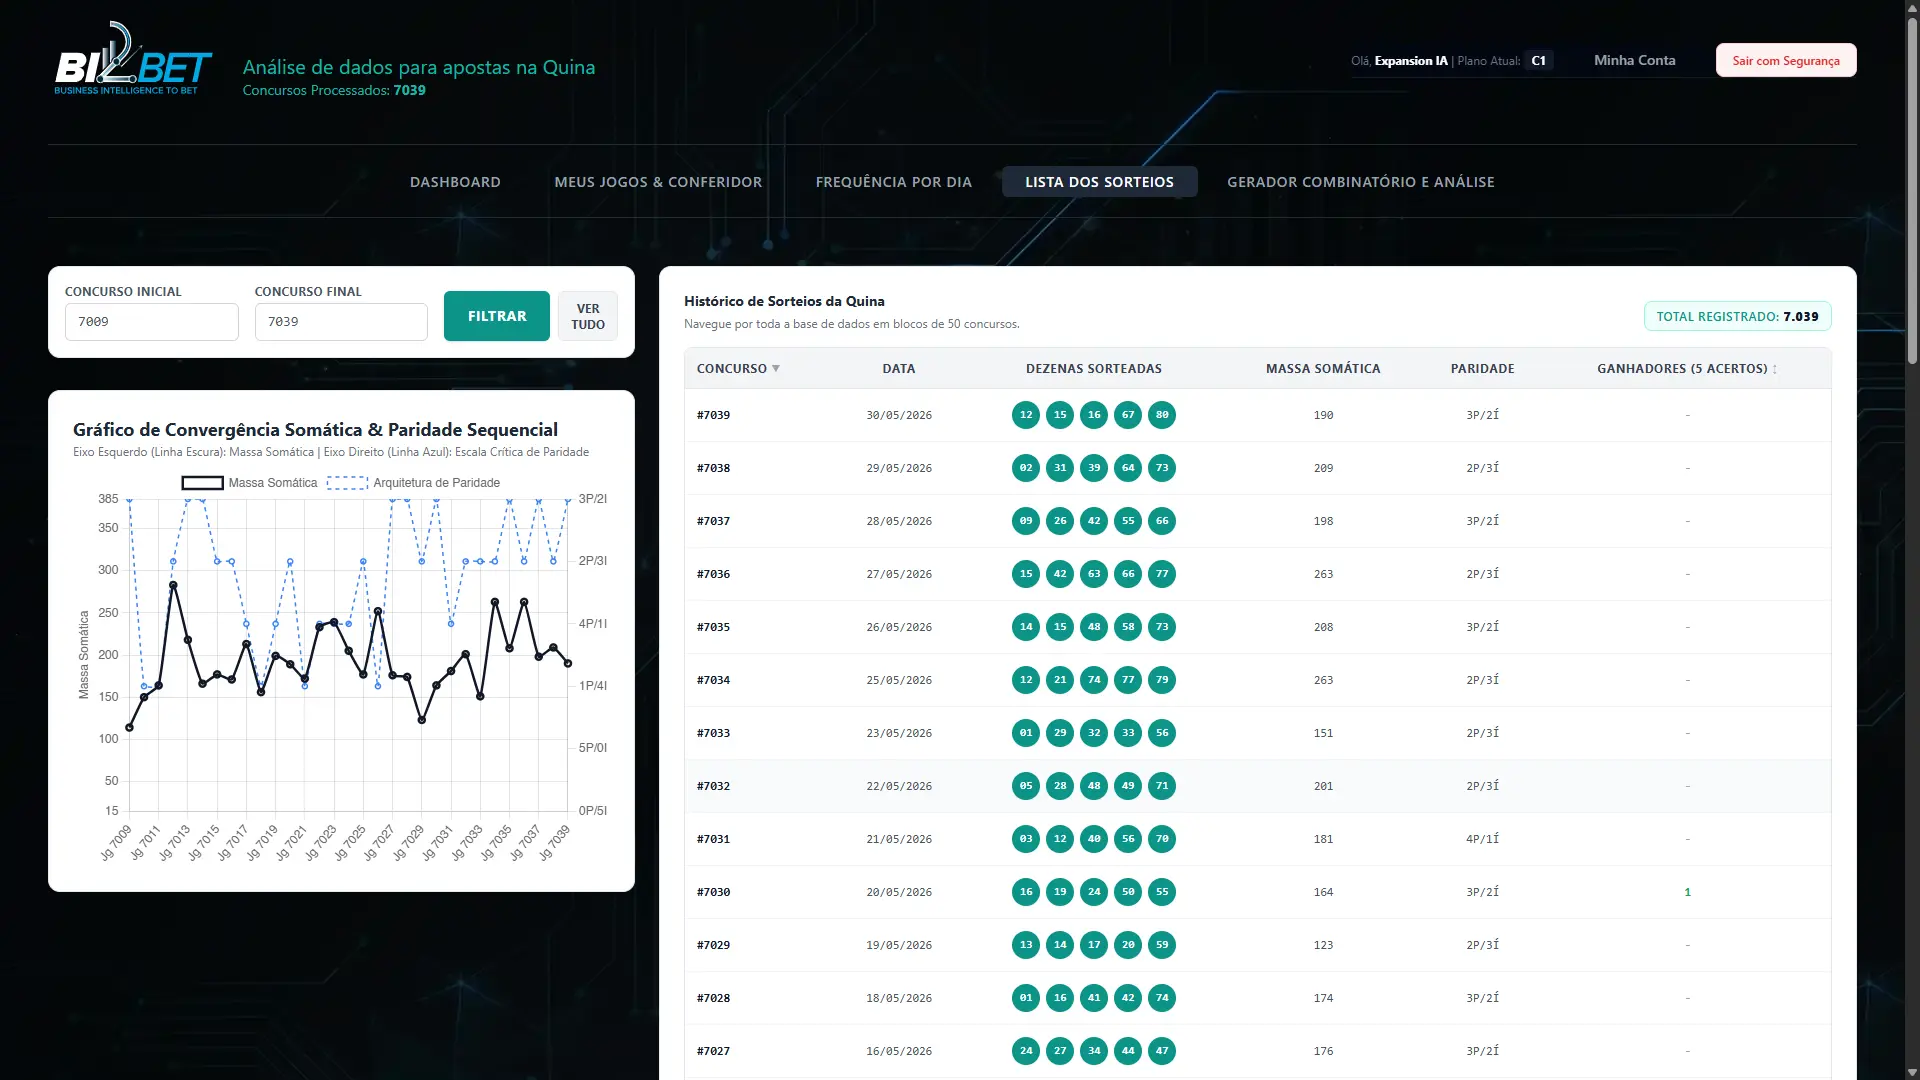Click ball 66 in concurso #7037
This screenshot has width=1920, height=1080.
(1162, 521)
